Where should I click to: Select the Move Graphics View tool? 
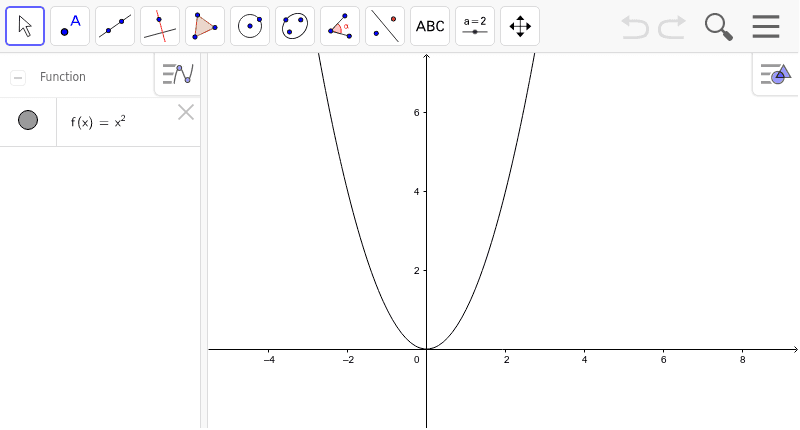click(x=520, y=26)
